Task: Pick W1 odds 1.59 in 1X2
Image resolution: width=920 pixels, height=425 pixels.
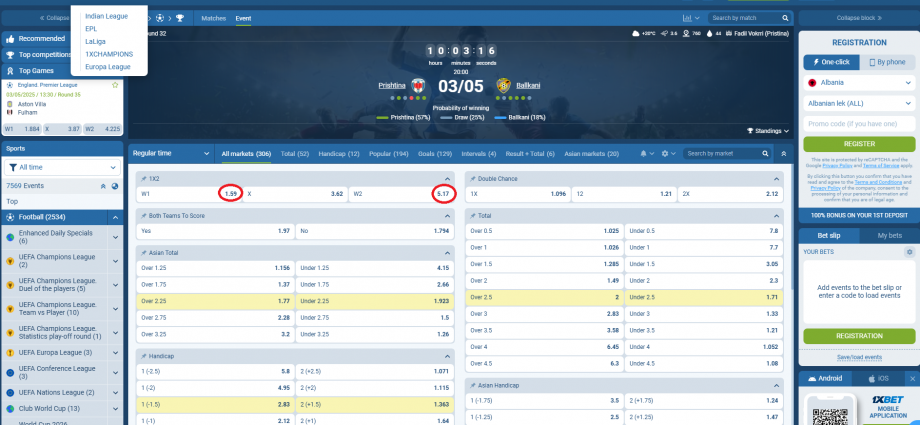Action: pos(190,194)
